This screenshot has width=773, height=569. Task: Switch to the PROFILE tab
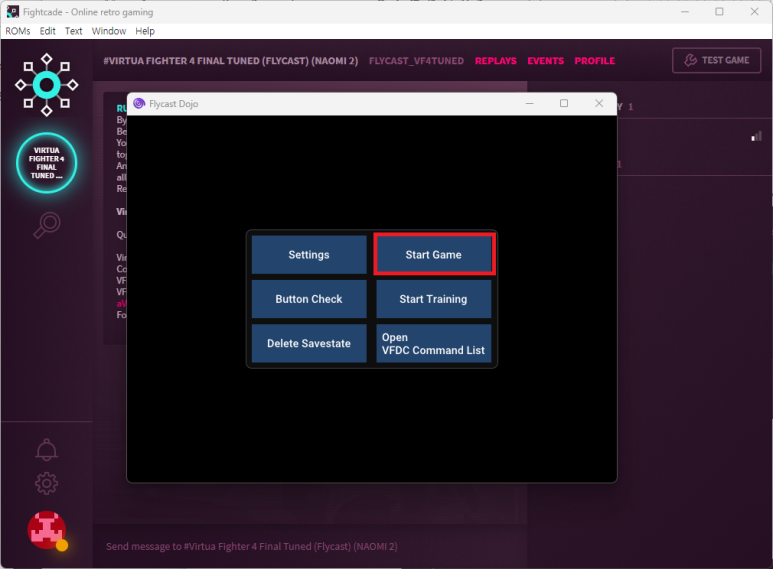point(595,61)
